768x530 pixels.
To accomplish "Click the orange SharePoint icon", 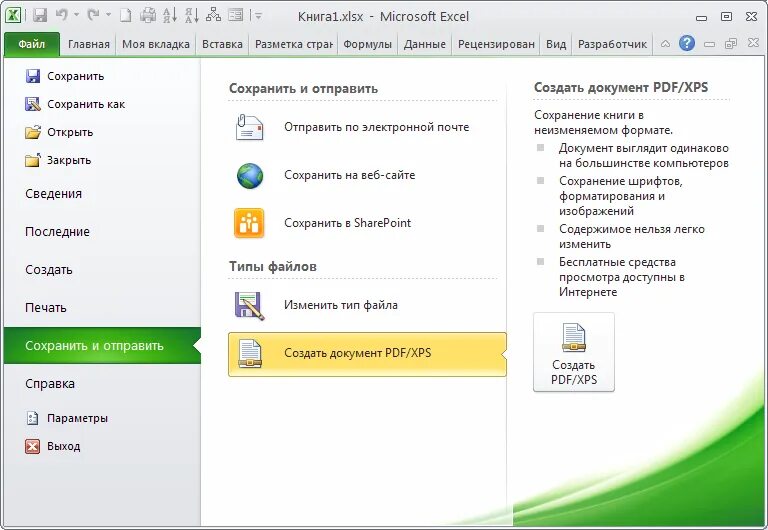I will [x=249, y=223].
